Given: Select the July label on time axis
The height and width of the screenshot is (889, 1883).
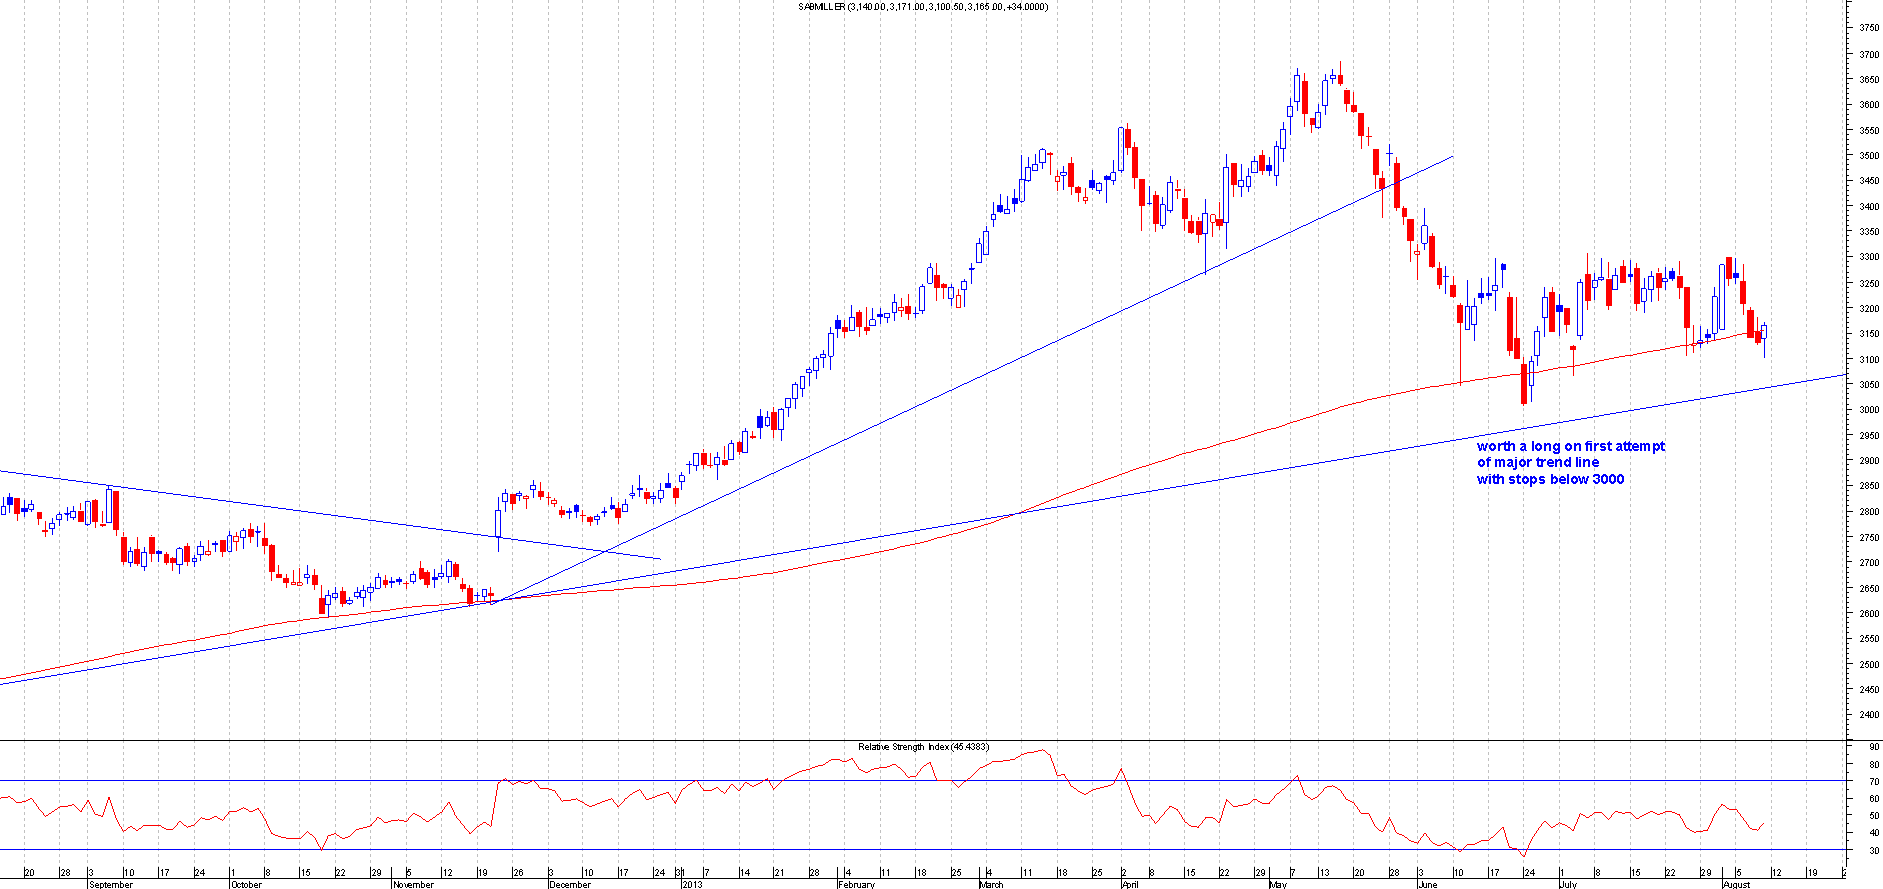Looking at the screenshot, I should click(x=1567, y=884).
